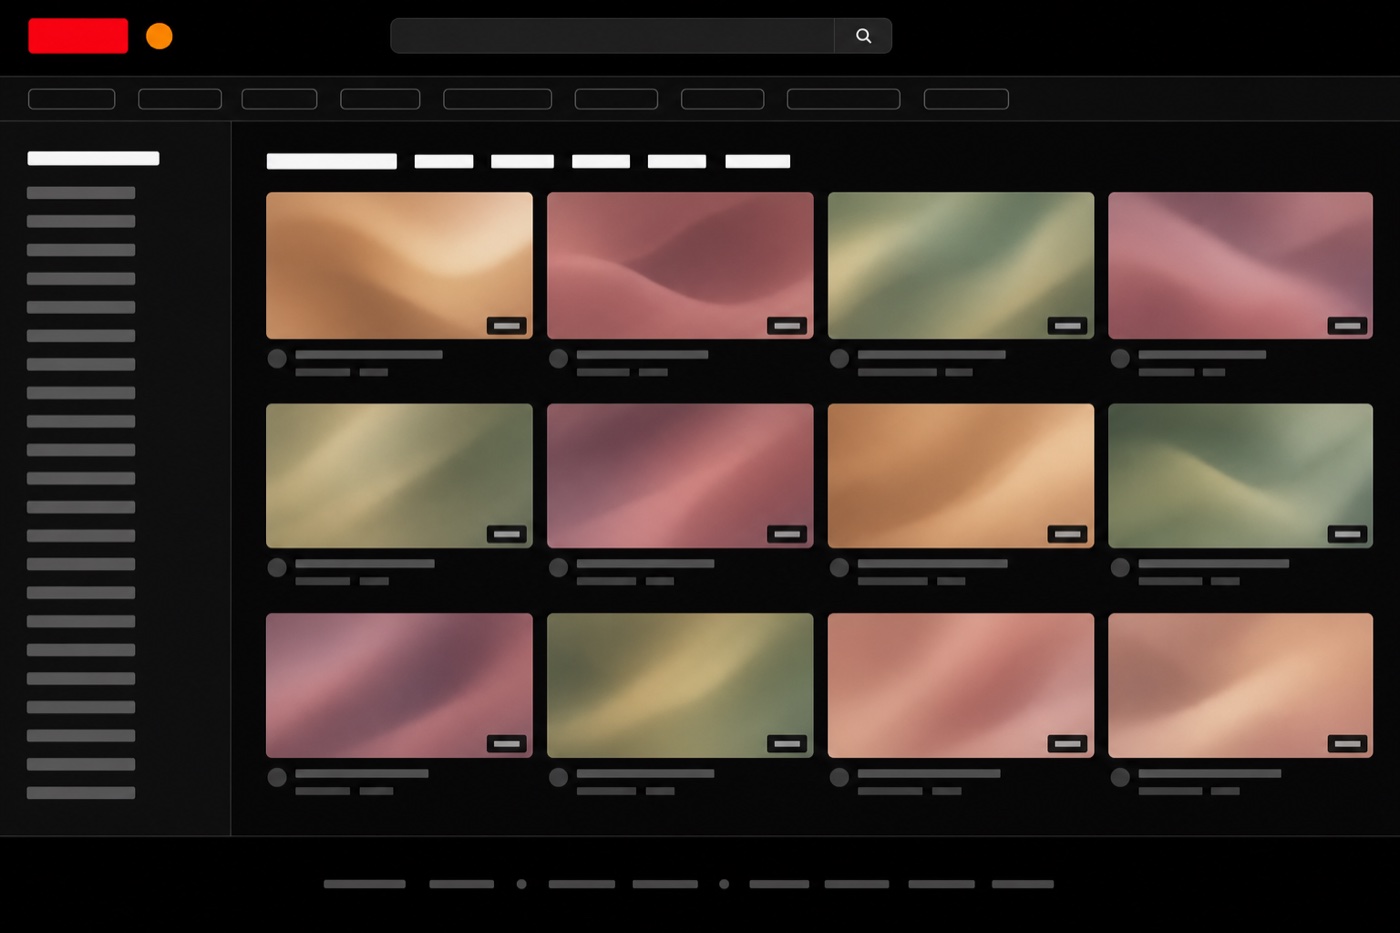
Task: Click the orange circle beside the logo
Action: pos(159,36)
